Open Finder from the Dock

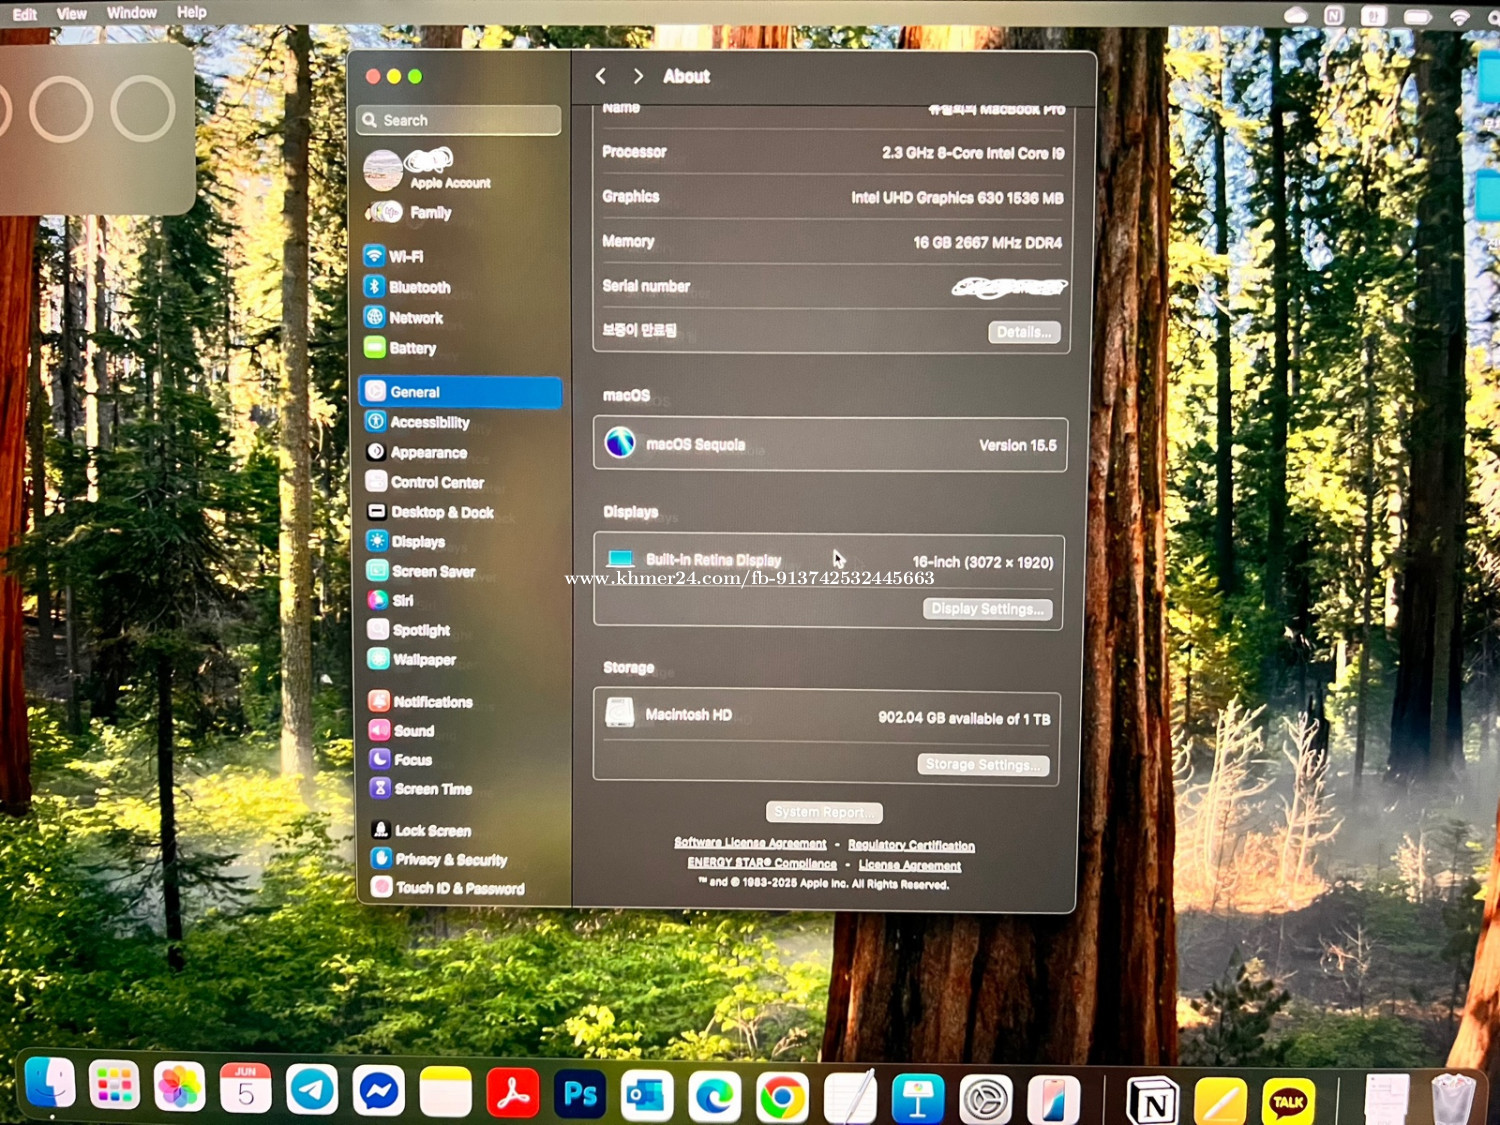click(49, 1085)
